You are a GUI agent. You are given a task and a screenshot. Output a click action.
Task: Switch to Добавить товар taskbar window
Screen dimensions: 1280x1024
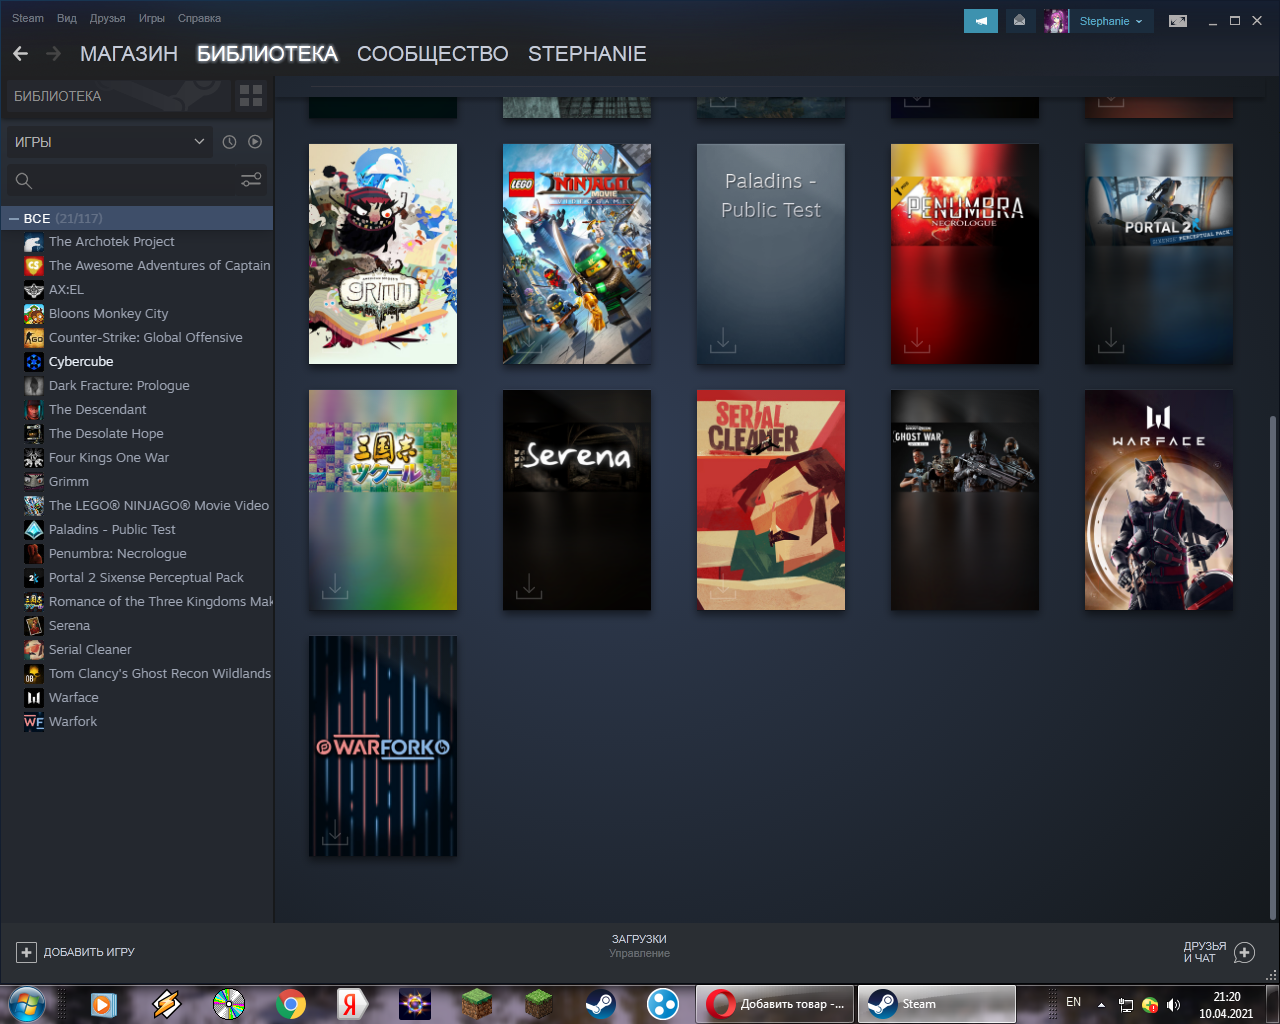pyautogui.click(x=775, y=1003)
